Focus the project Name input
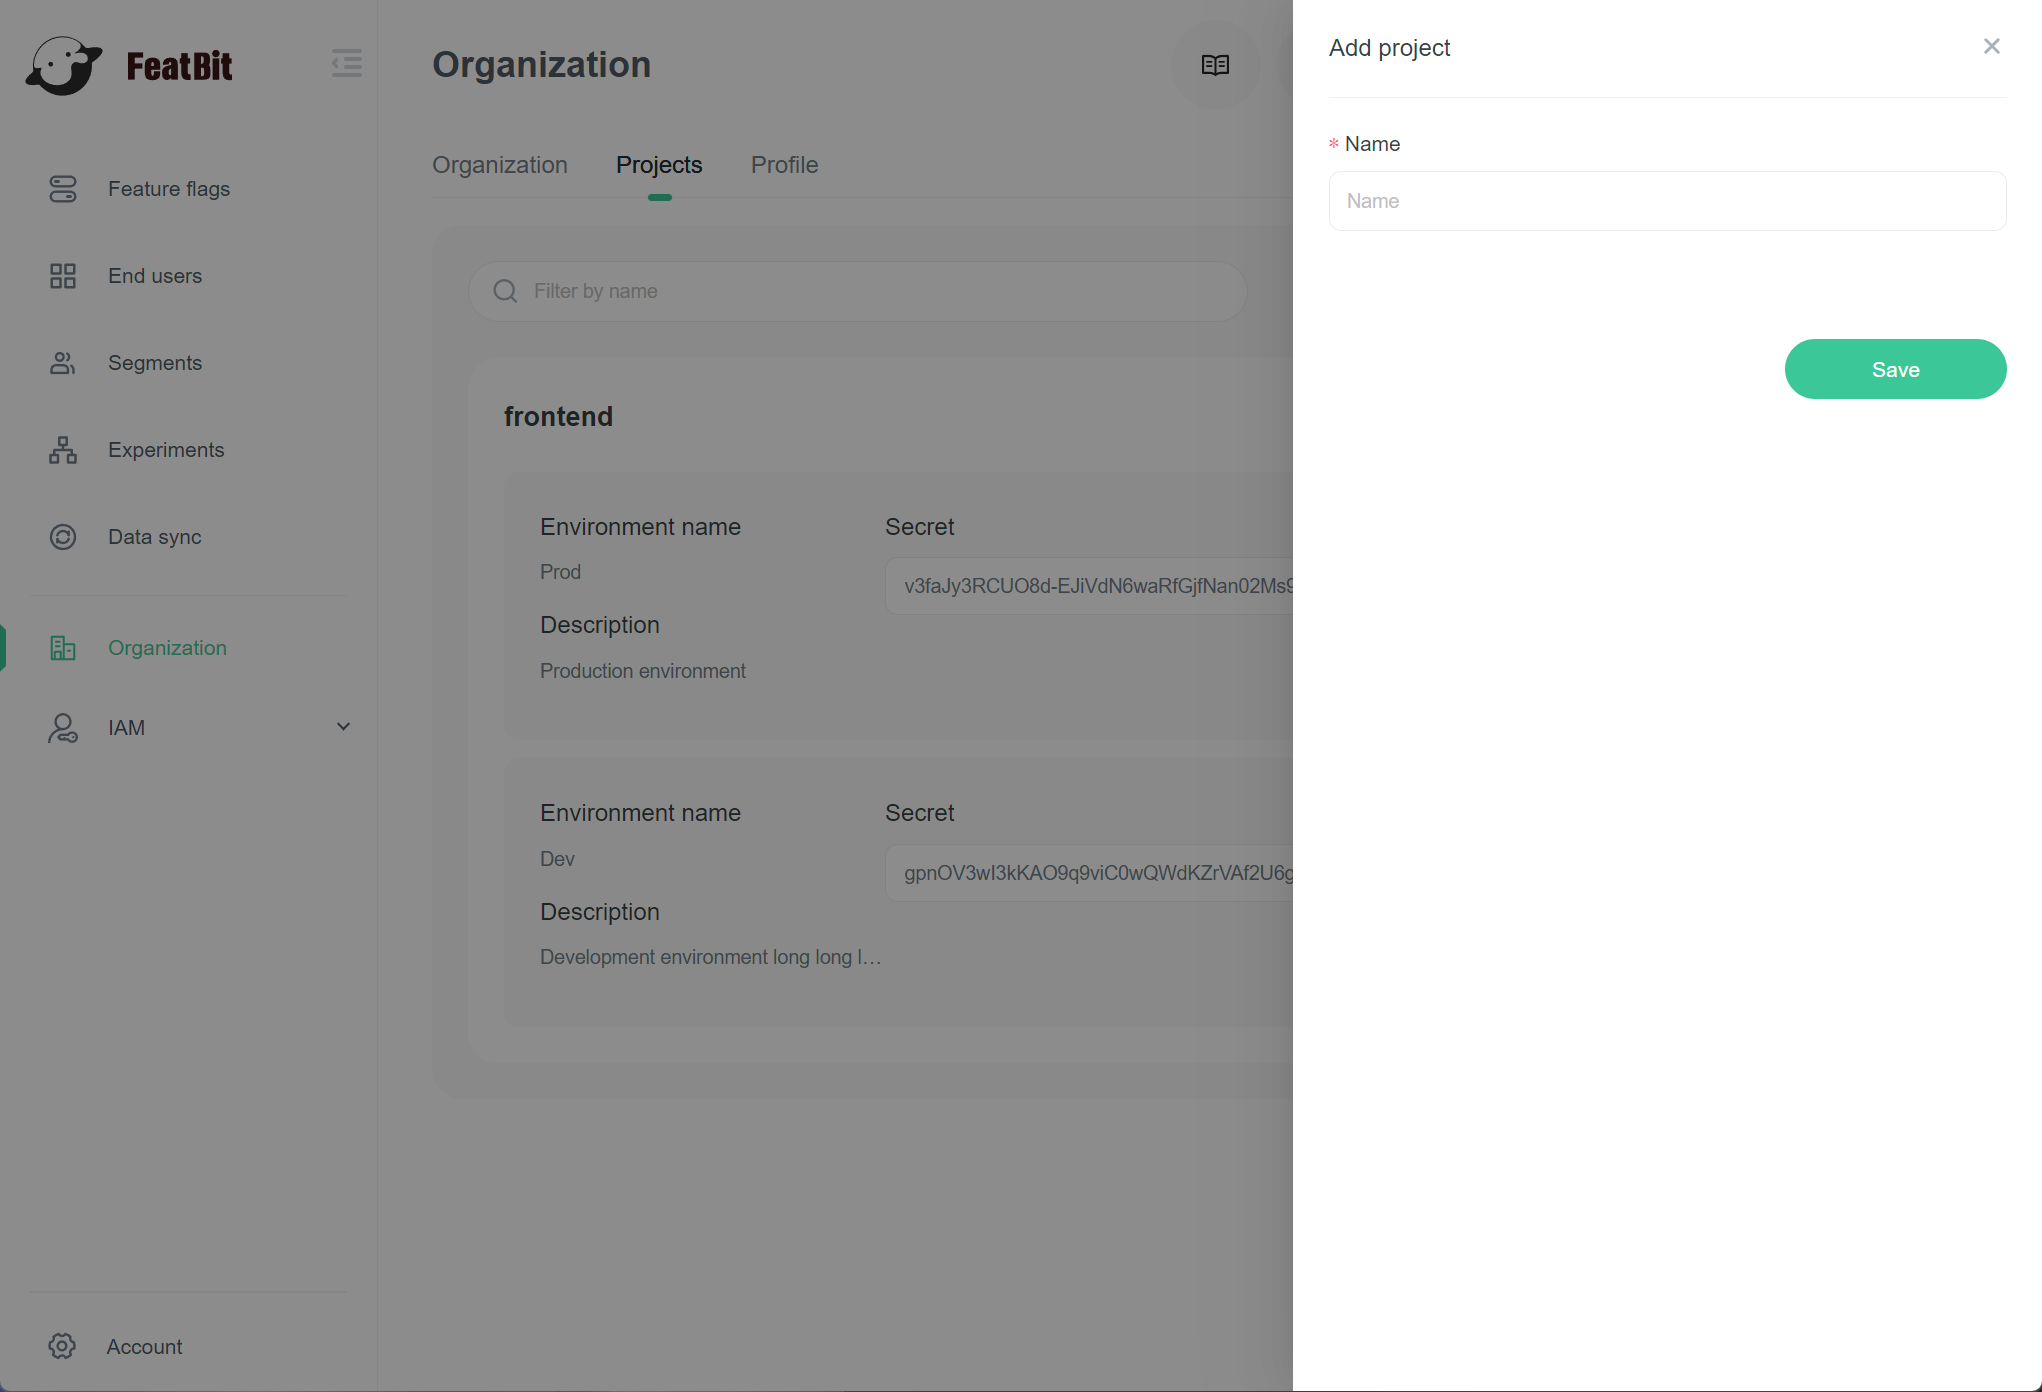The width and height of the screenshot is (2042, 1392). pos(1666,201)
